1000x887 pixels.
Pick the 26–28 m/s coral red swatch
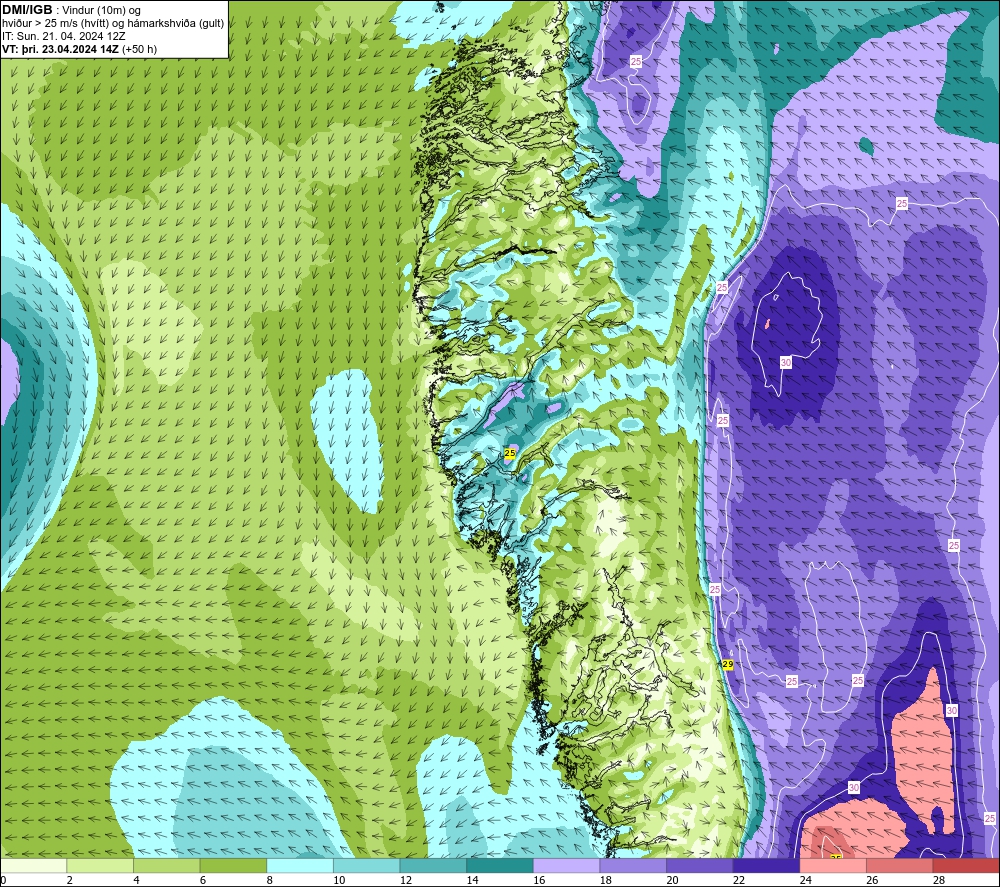(899, 865)
